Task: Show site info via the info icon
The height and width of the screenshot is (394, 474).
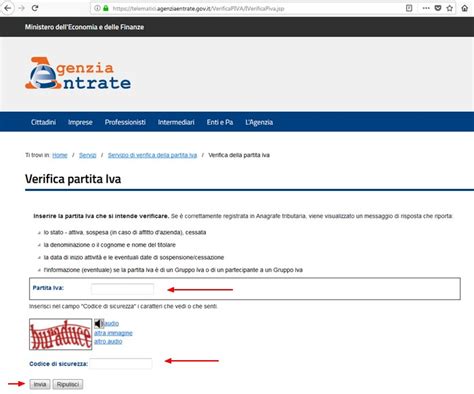Action: click(x=97, y=8)
